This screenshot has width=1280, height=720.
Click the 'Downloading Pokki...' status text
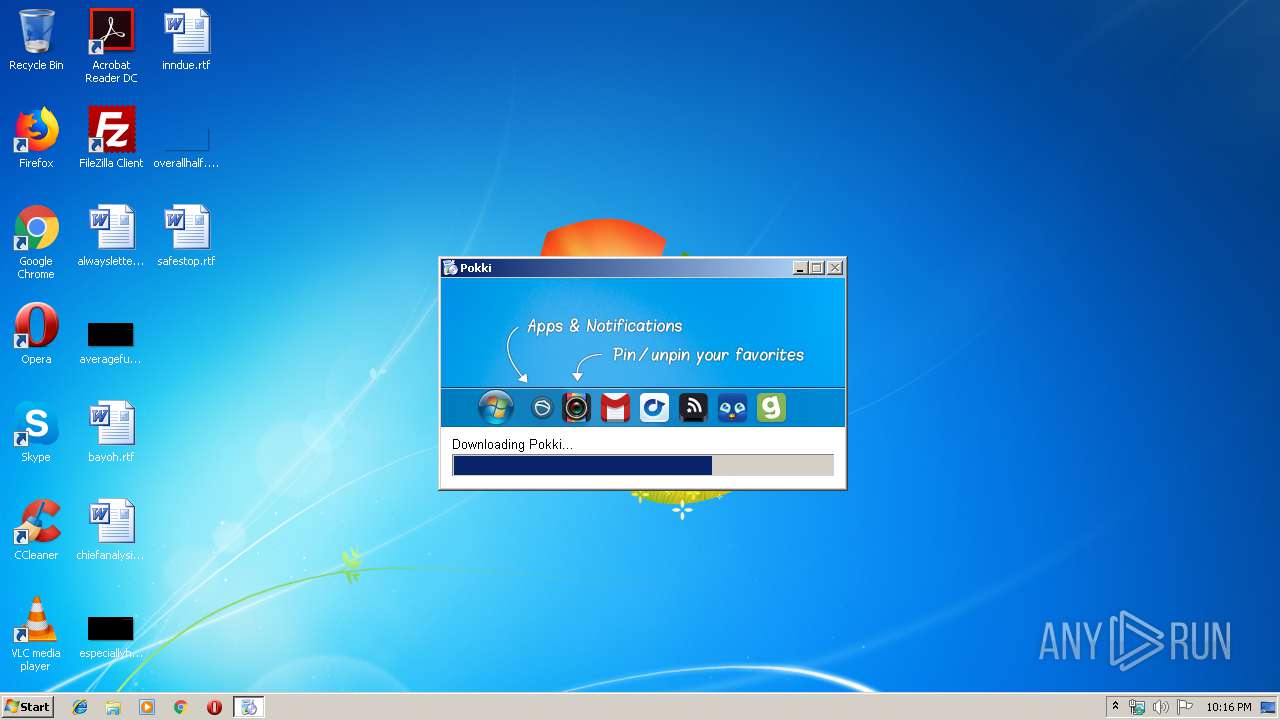512,444
